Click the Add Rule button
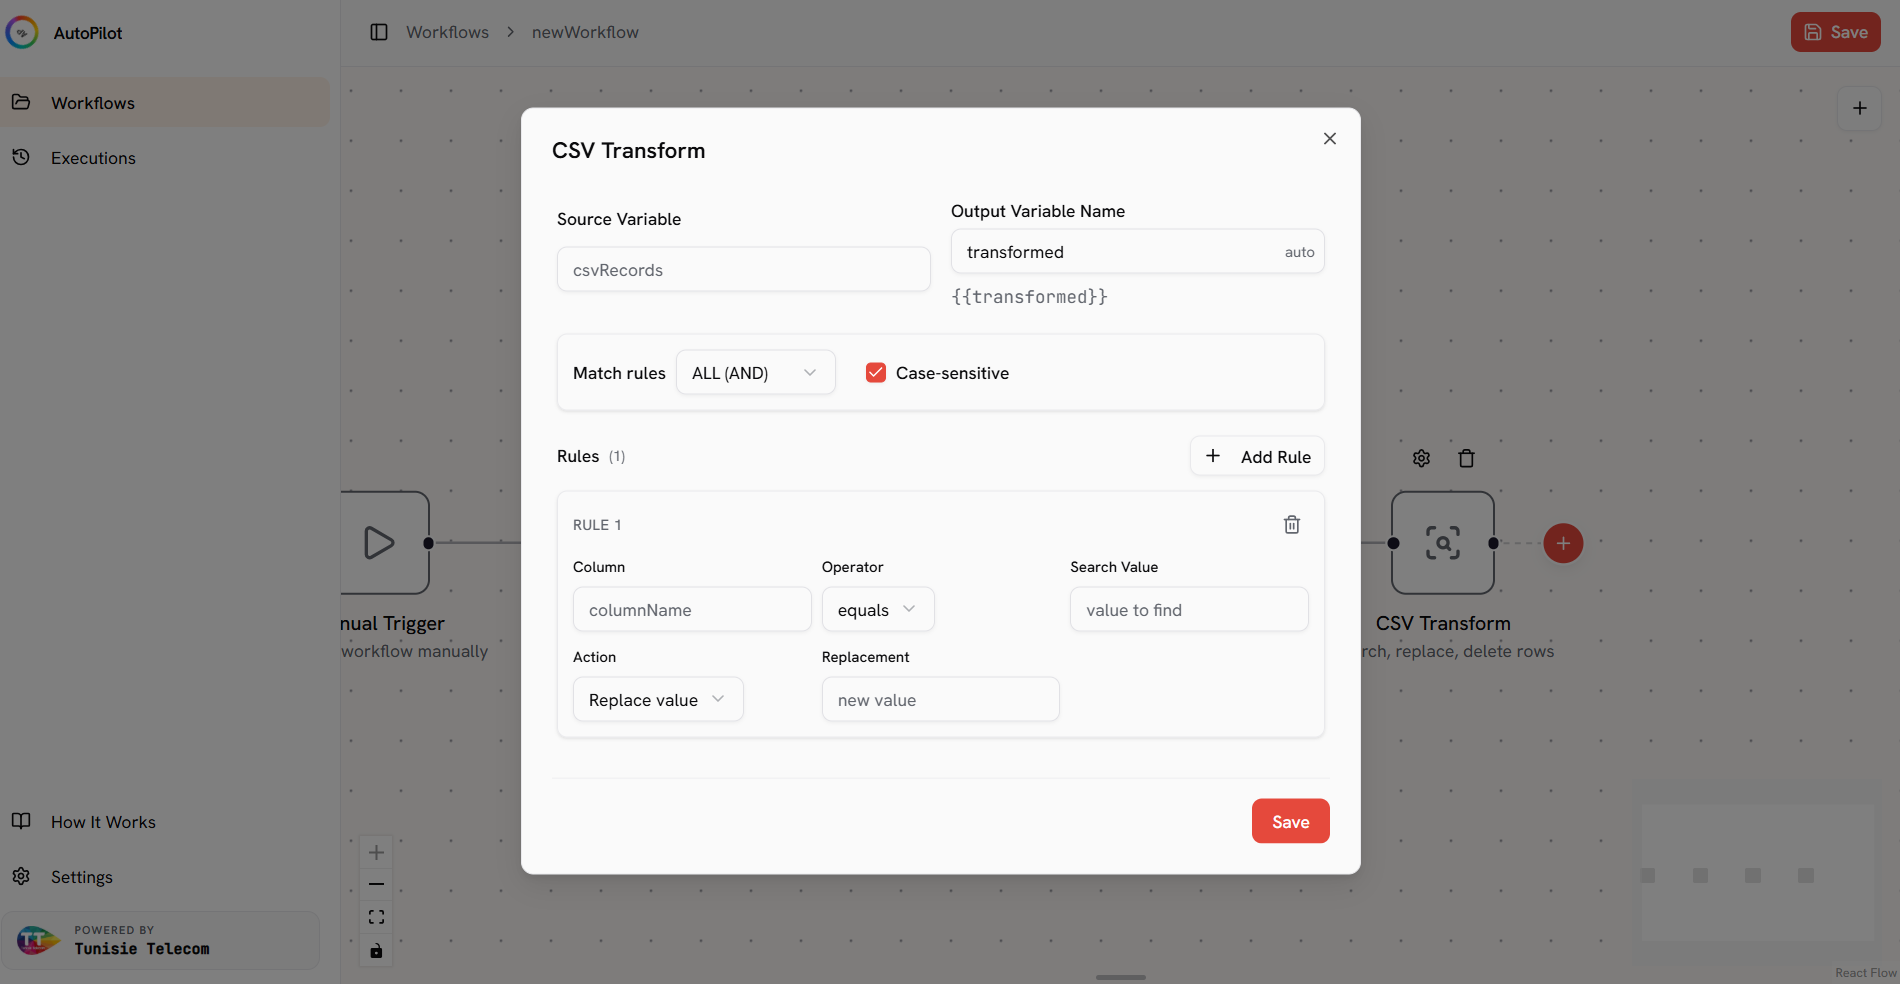This screenshot has height=984, width=1900. point(1257,457)
